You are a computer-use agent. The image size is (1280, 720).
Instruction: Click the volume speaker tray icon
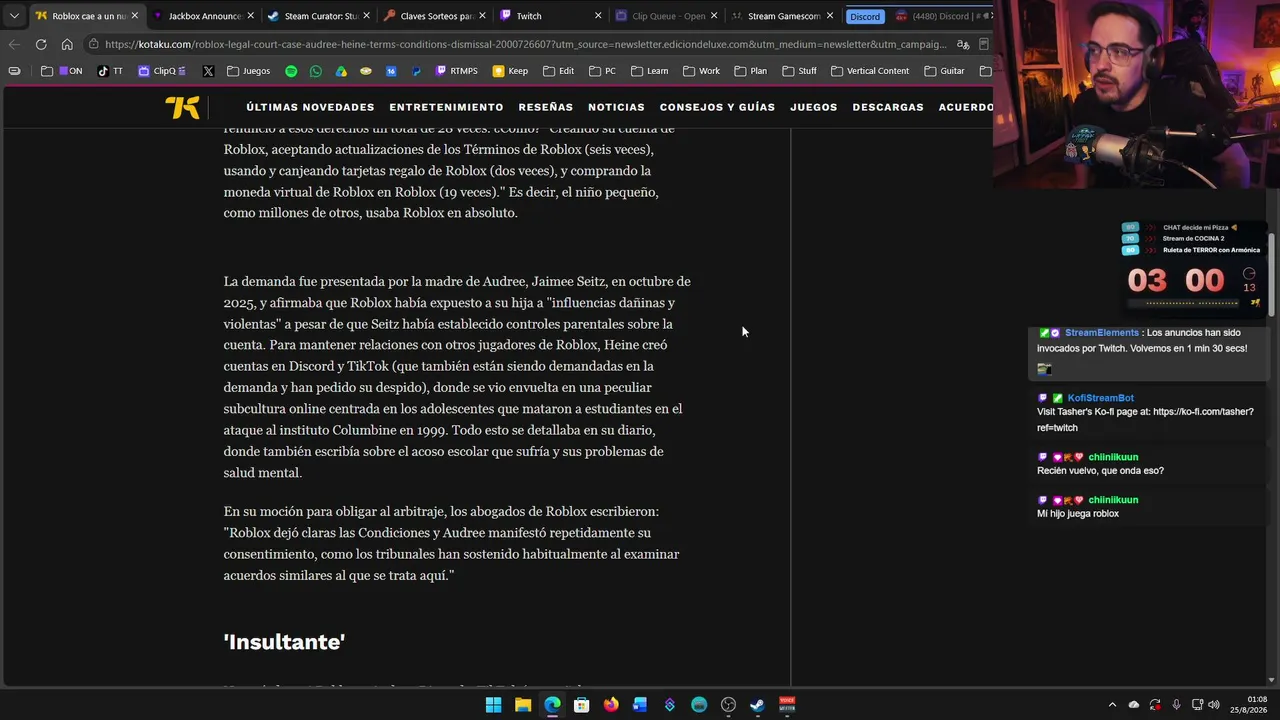pos(1213,705)
